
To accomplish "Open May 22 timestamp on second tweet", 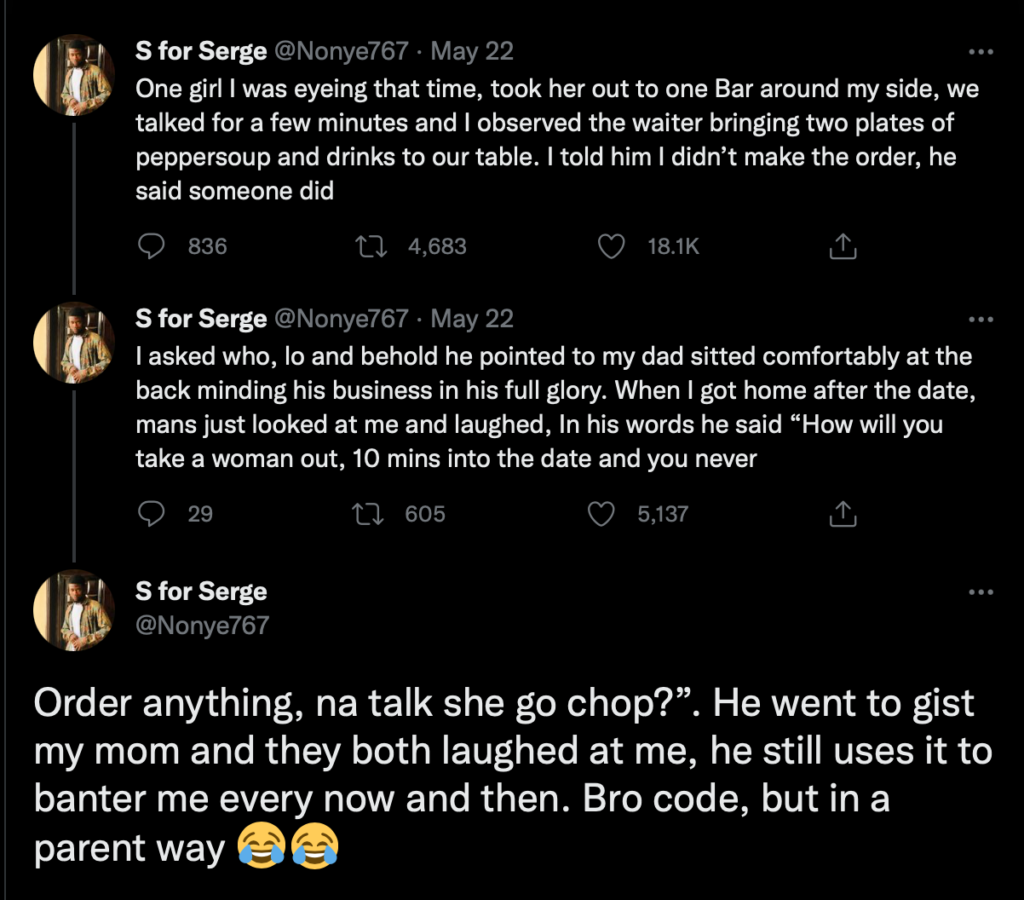I will 472,319.
